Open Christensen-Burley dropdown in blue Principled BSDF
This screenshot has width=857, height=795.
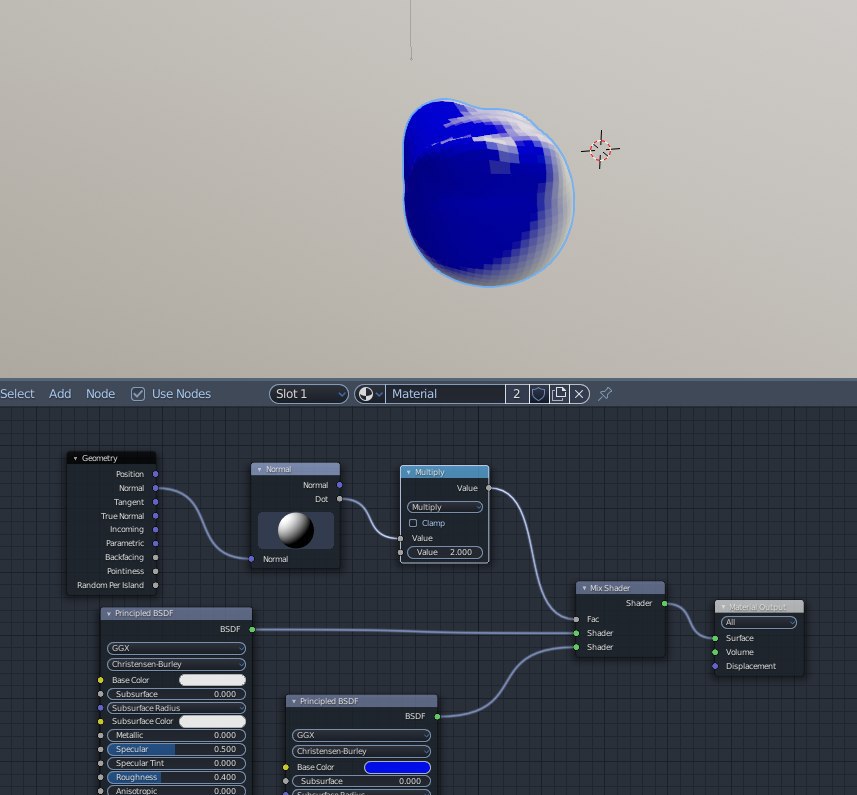click(x=361, y=751)
